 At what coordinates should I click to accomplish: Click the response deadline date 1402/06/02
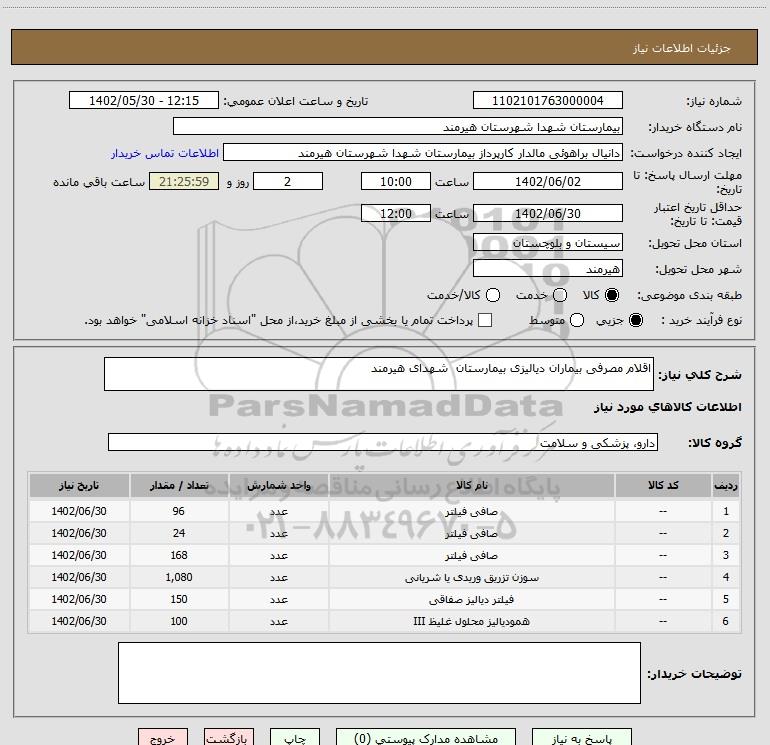click(x=548, y=181)
